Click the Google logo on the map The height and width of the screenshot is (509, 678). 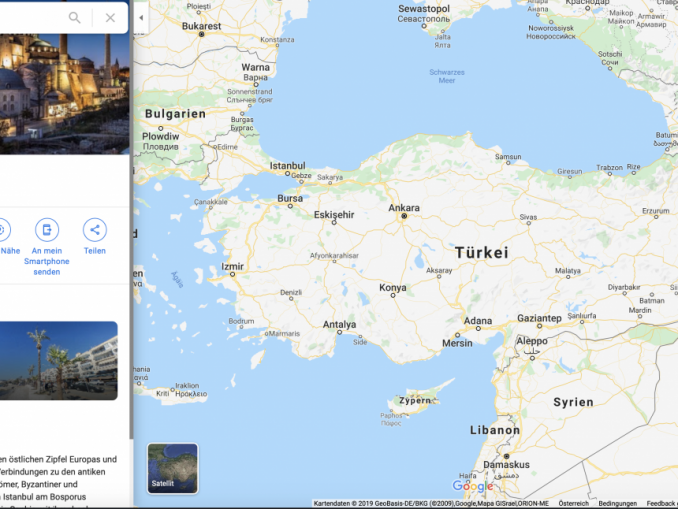tap(473, 486)
